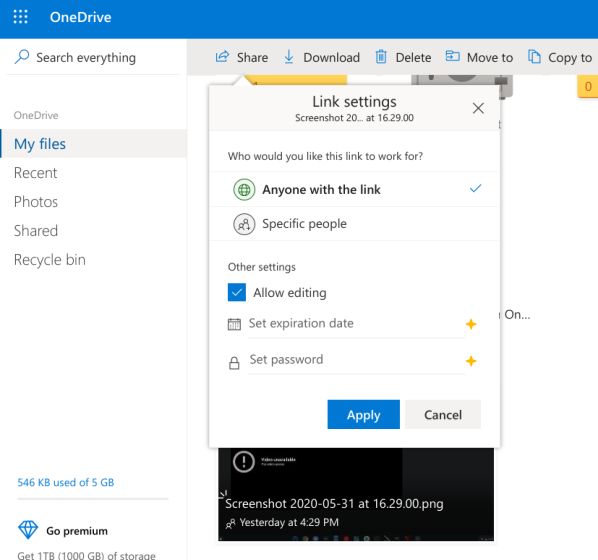The height and width of the screenshot is (560, 598).
Task: Open the Recycle bin
Action: click(50, 260)
